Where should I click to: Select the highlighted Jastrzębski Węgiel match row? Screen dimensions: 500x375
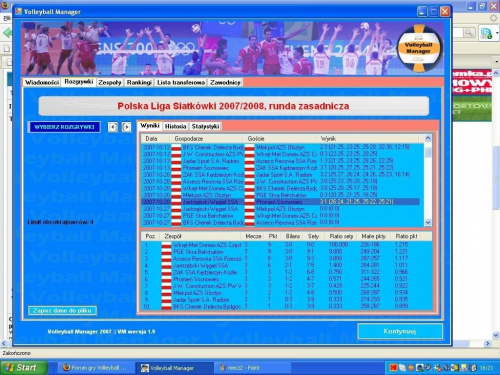point(280,202)
